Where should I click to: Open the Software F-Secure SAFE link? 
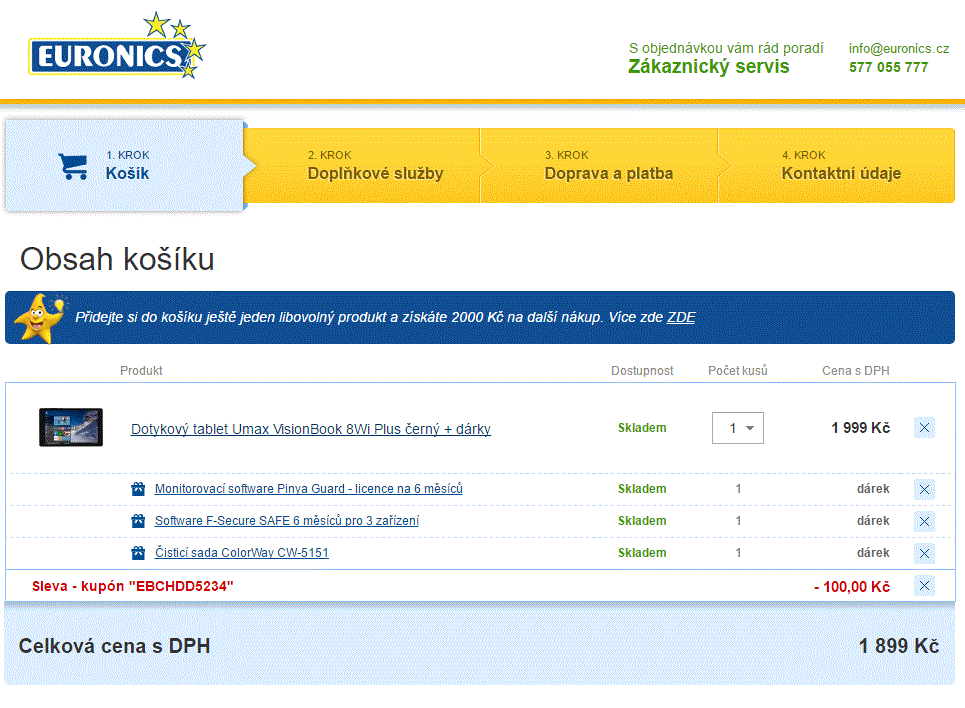(x=287, y=521)
